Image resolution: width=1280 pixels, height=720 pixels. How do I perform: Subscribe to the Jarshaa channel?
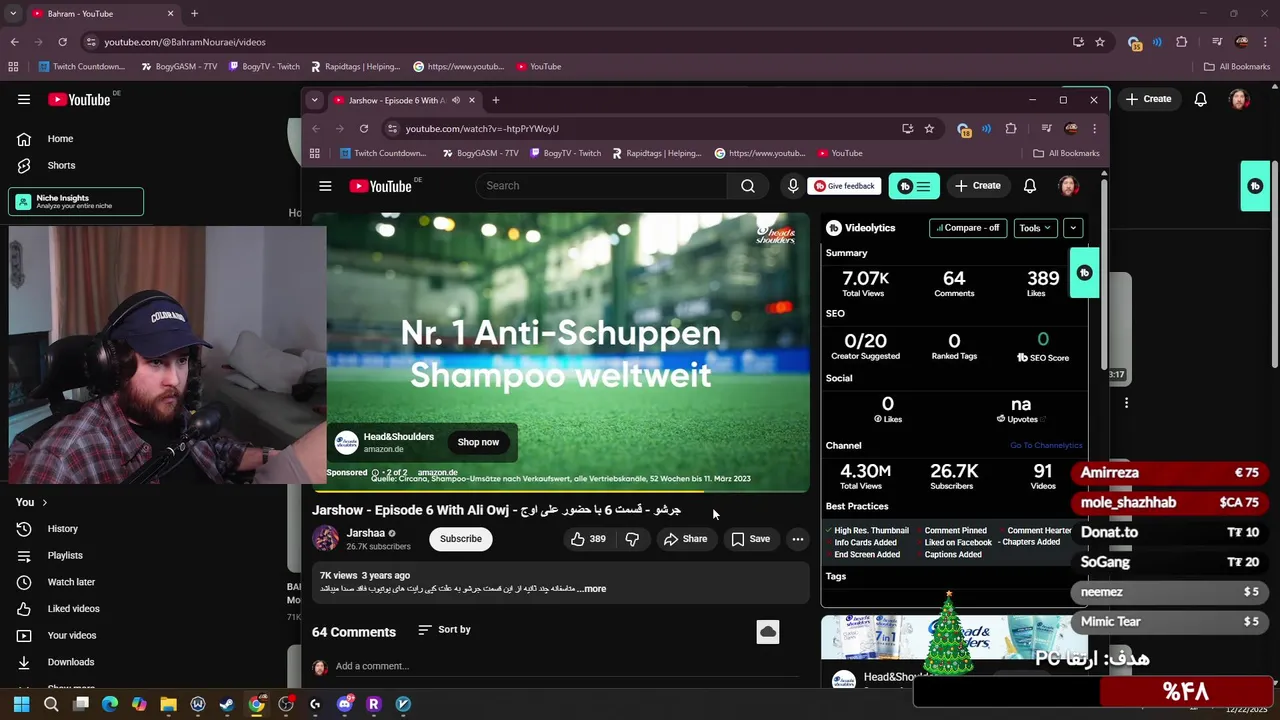(x=461, y=539)
